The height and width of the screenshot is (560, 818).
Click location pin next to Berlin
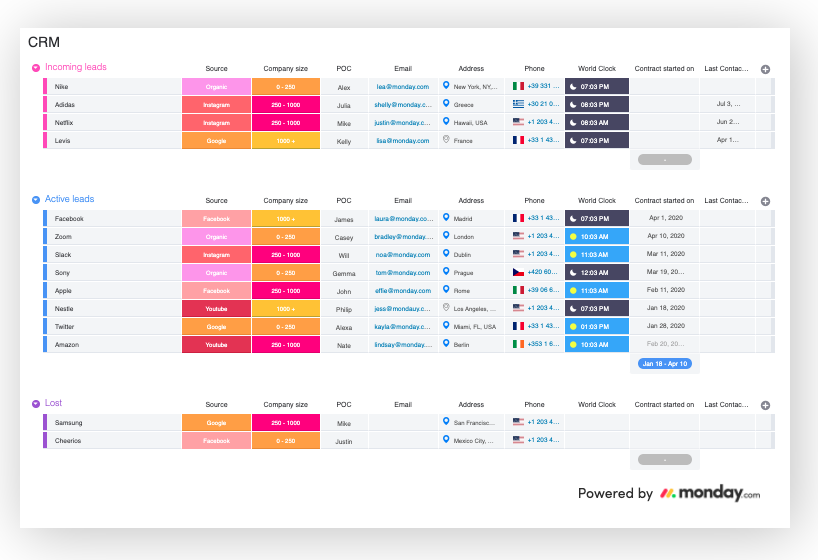[x=446, y=343]
